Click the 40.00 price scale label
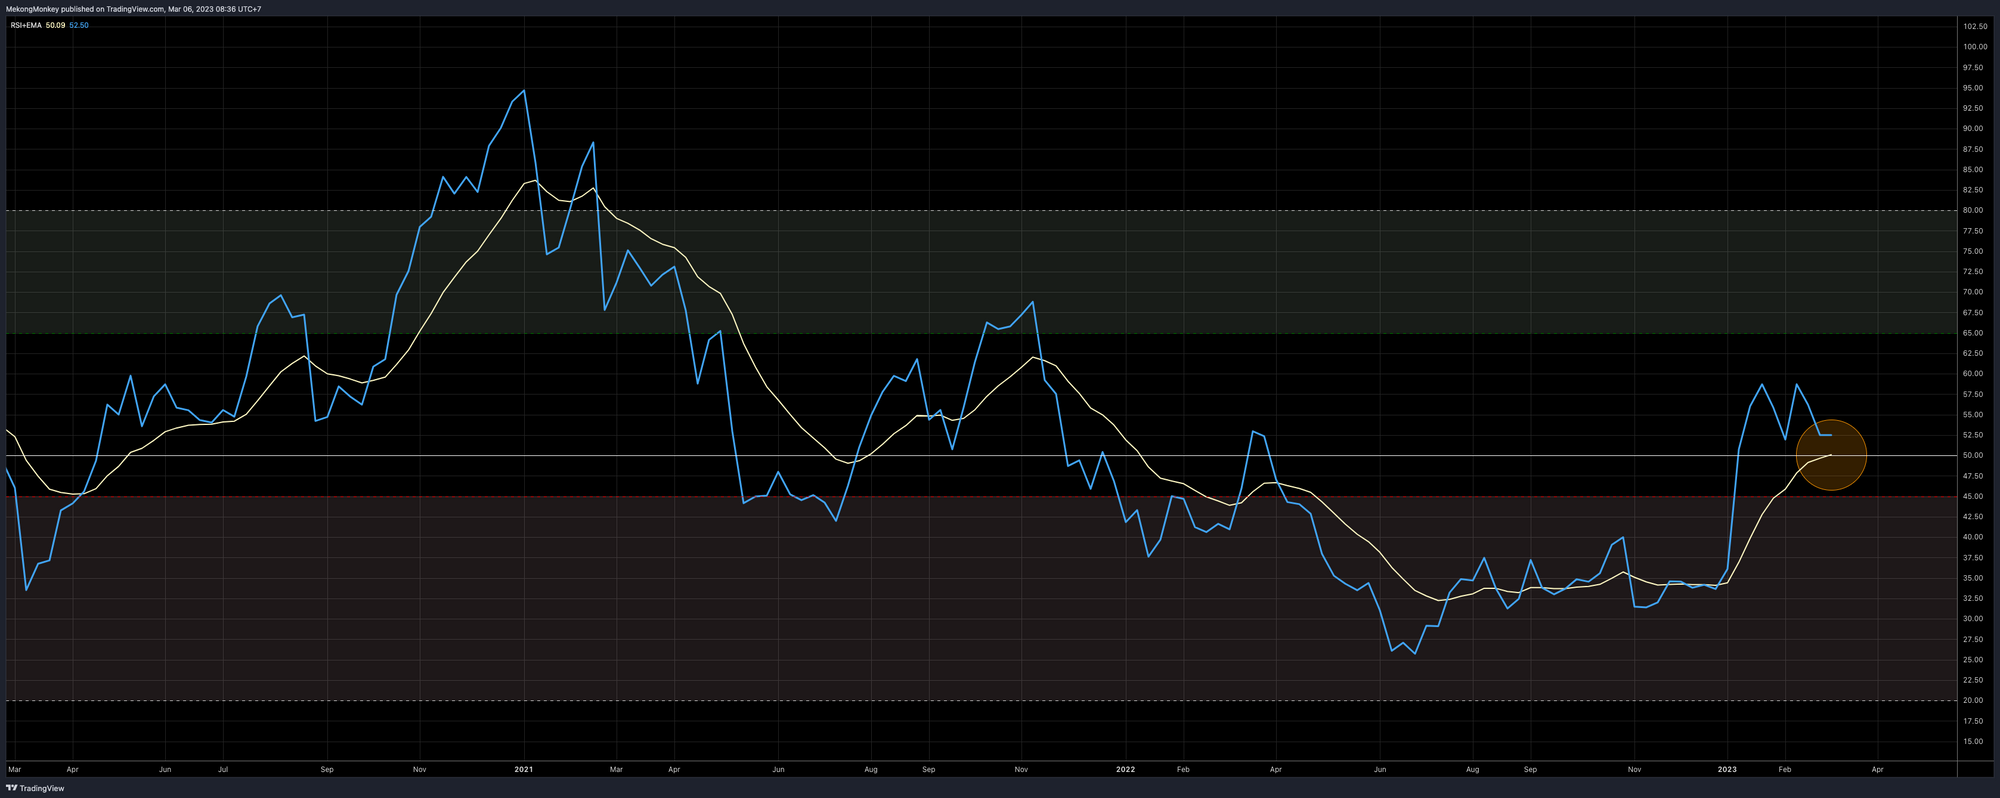The height and width of the screenshot is (798, 2000). [1974, 537]
